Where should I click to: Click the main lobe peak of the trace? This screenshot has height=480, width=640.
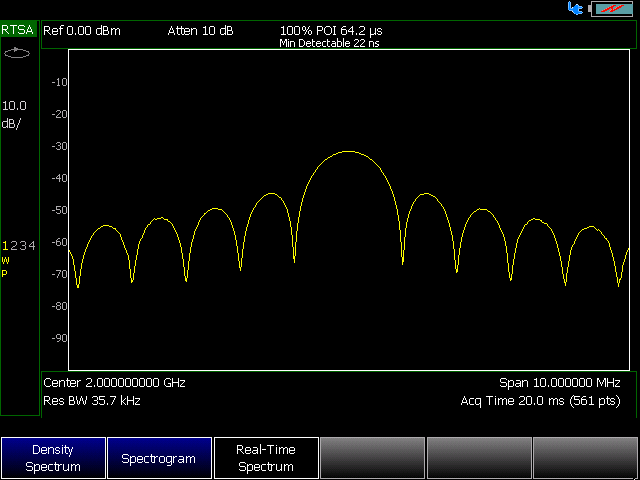coord(348,151)
